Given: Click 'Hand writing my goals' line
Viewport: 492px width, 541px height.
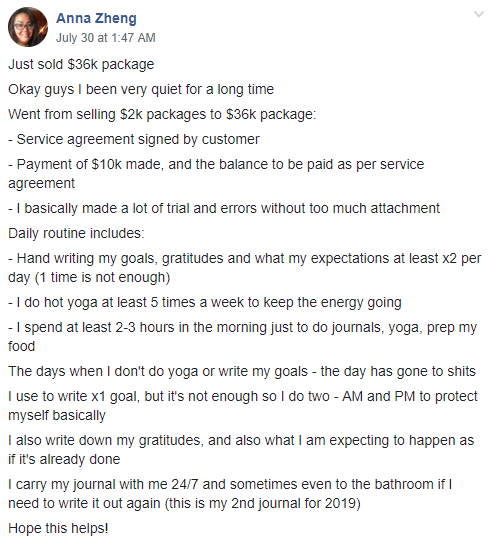Looking at the screenshot, I should tap(244, 268).
